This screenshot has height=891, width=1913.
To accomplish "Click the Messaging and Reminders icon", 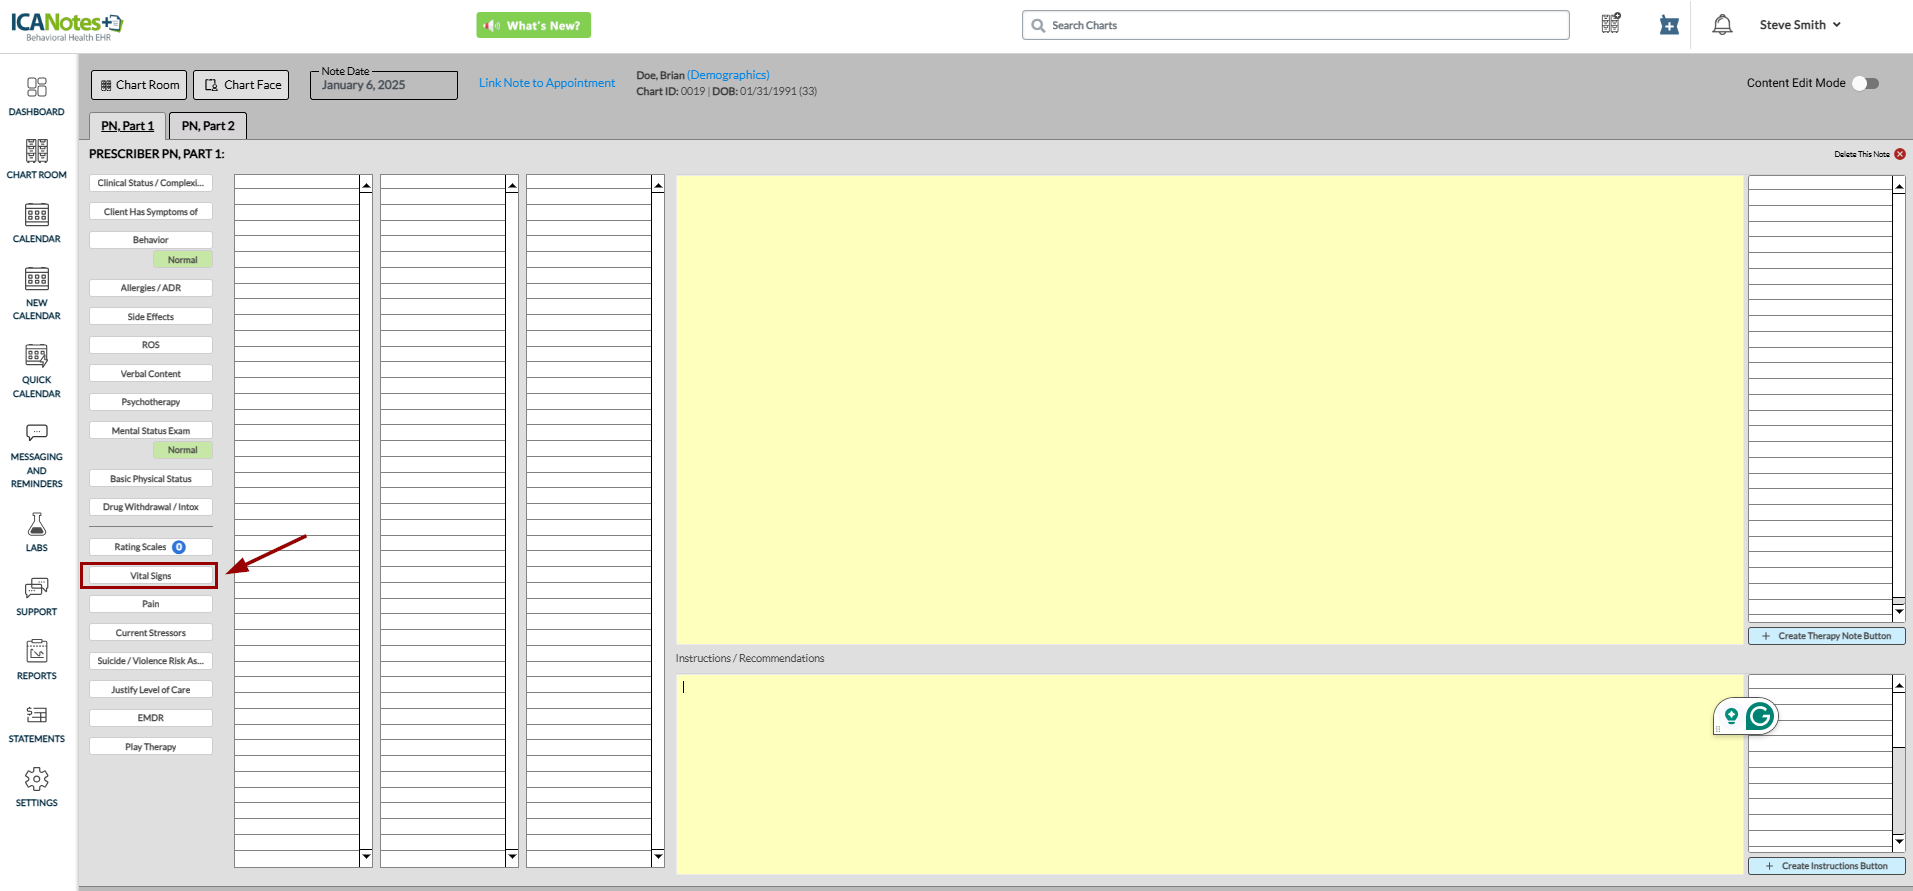I will (37, 433).
